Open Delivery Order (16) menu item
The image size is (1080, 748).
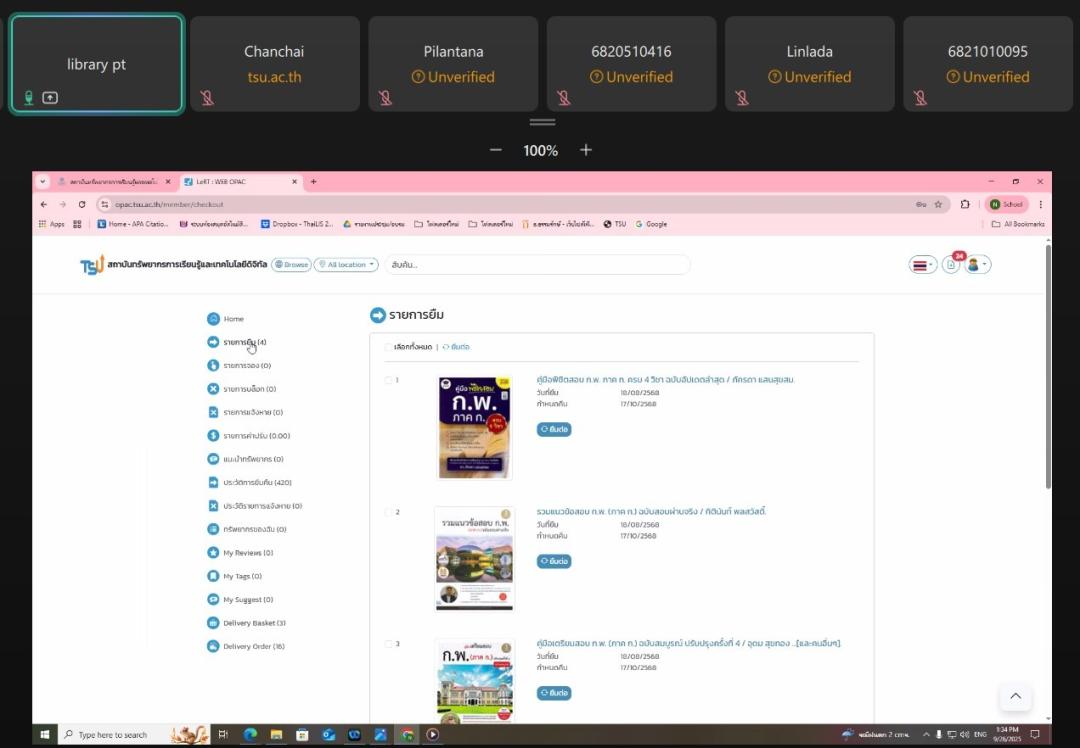(253, 647)
